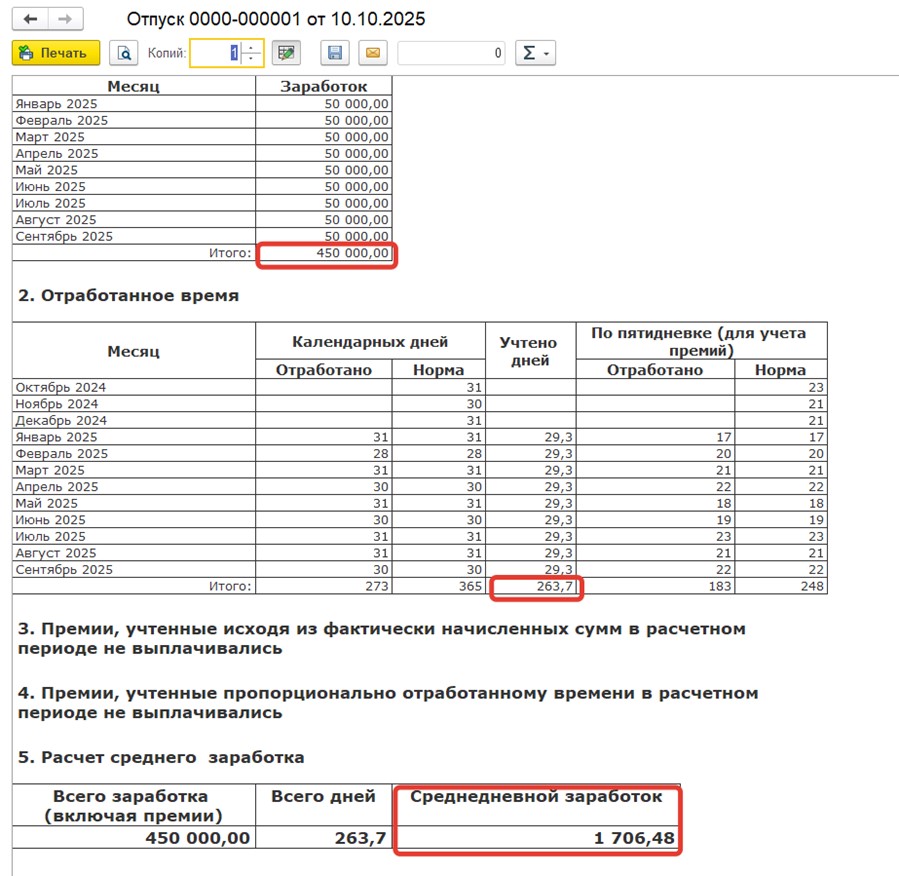The height and width of the screenshot is (876, 899).
Task: Send by email using the envelope icon
Action: coord(372,53)
